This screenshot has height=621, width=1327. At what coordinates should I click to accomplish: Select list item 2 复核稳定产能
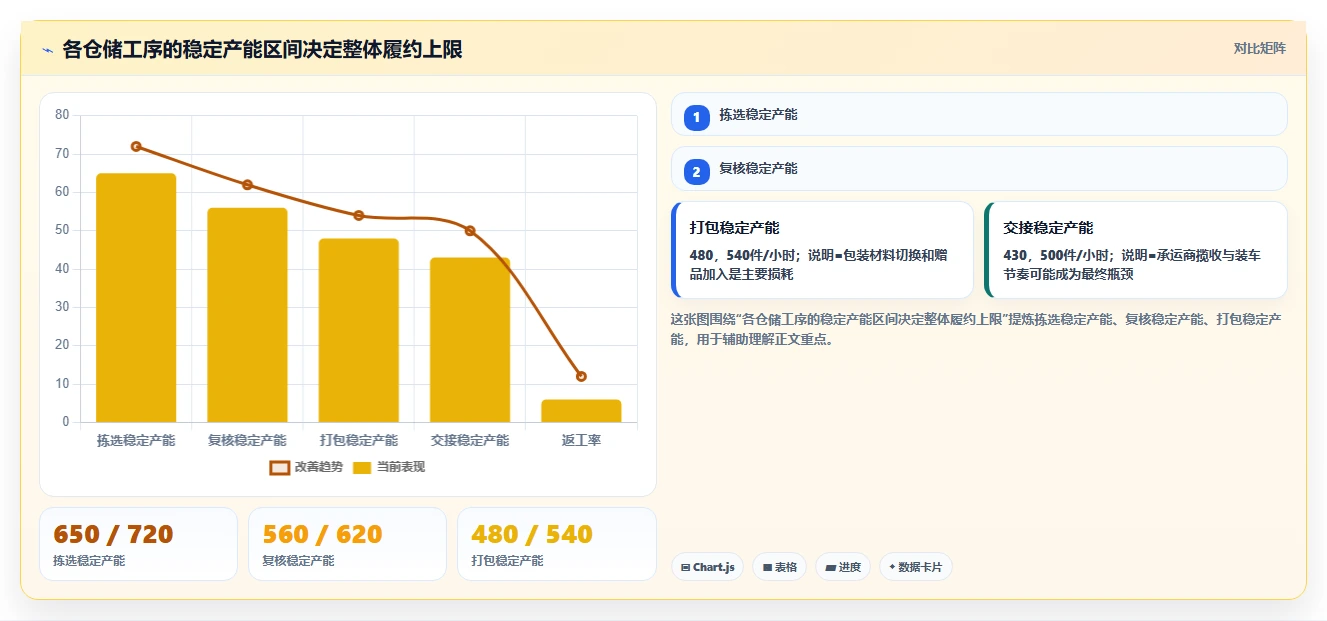pyautogui.click(x=979, y=168)
